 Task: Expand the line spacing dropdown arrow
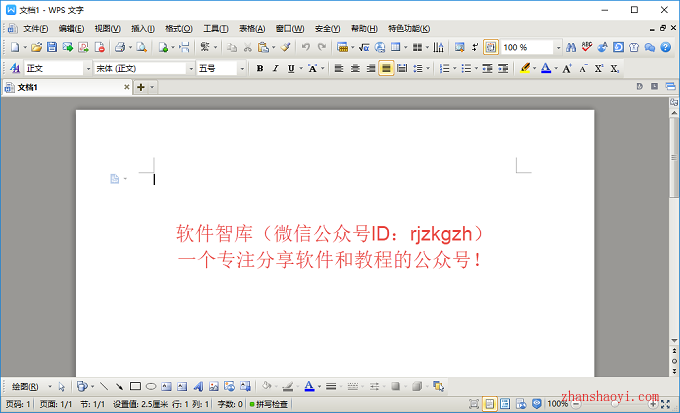[428, 69]
